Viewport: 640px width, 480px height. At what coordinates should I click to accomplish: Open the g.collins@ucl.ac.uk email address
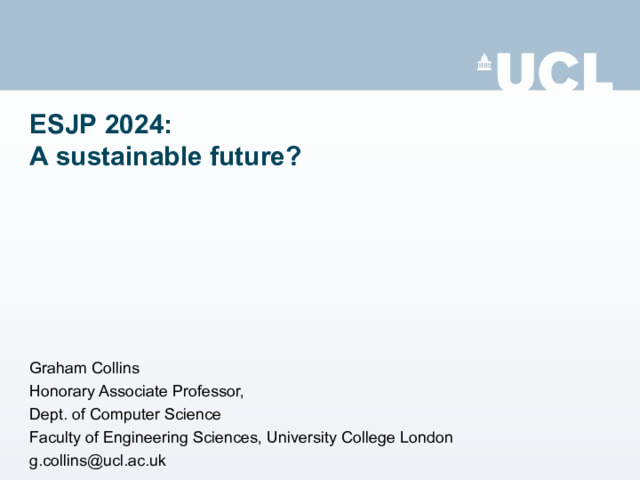pos(97,460)
